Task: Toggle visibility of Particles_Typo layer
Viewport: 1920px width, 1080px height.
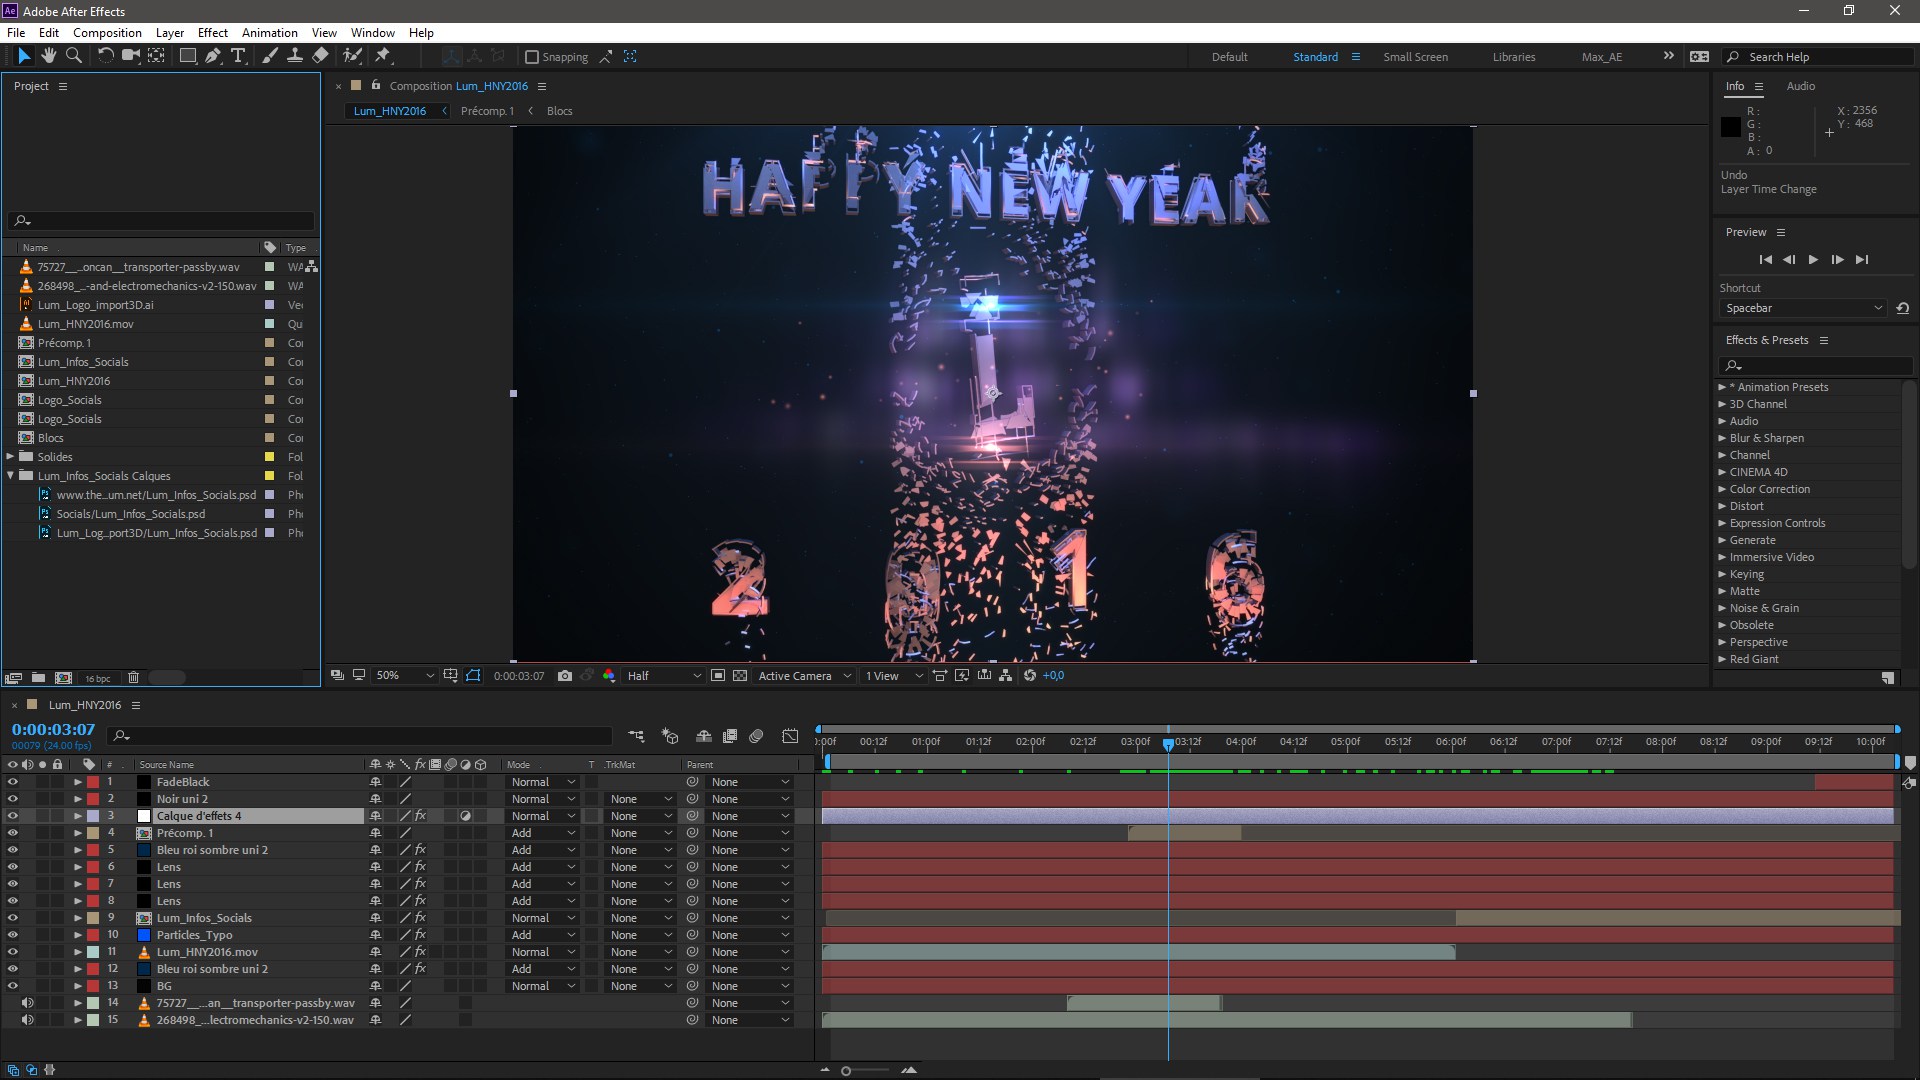Action: click(x=13, y=935)
